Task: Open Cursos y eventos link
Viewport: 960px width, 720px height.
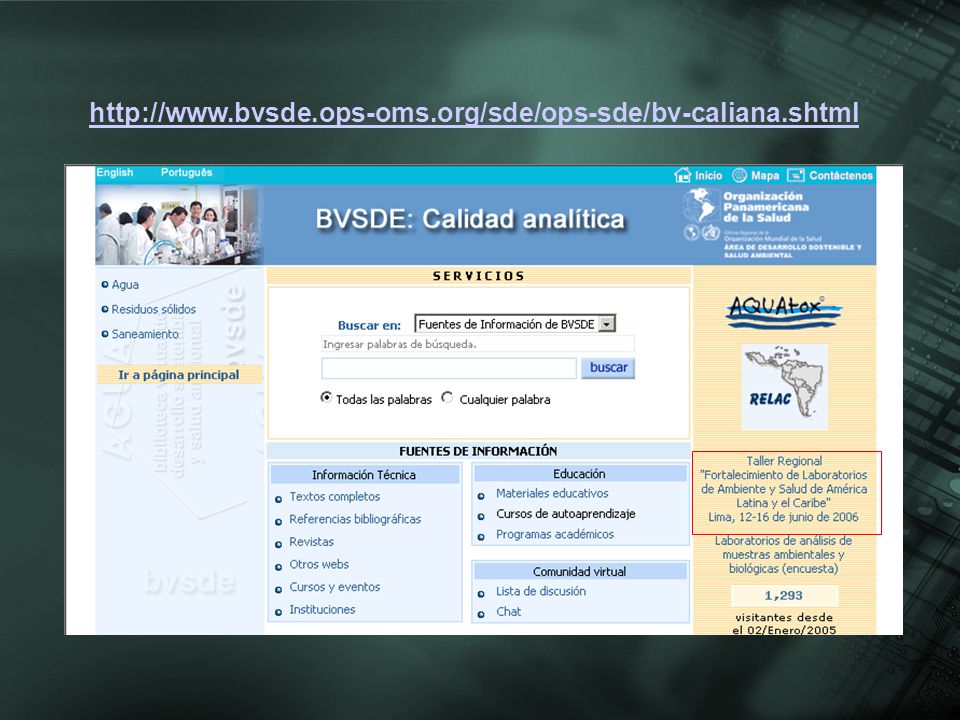Action: pos(335,587)
